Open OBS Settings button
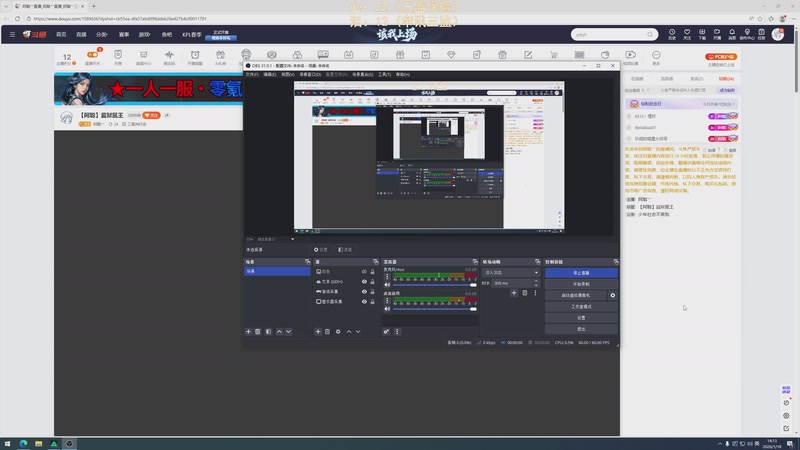 (581, 318)
